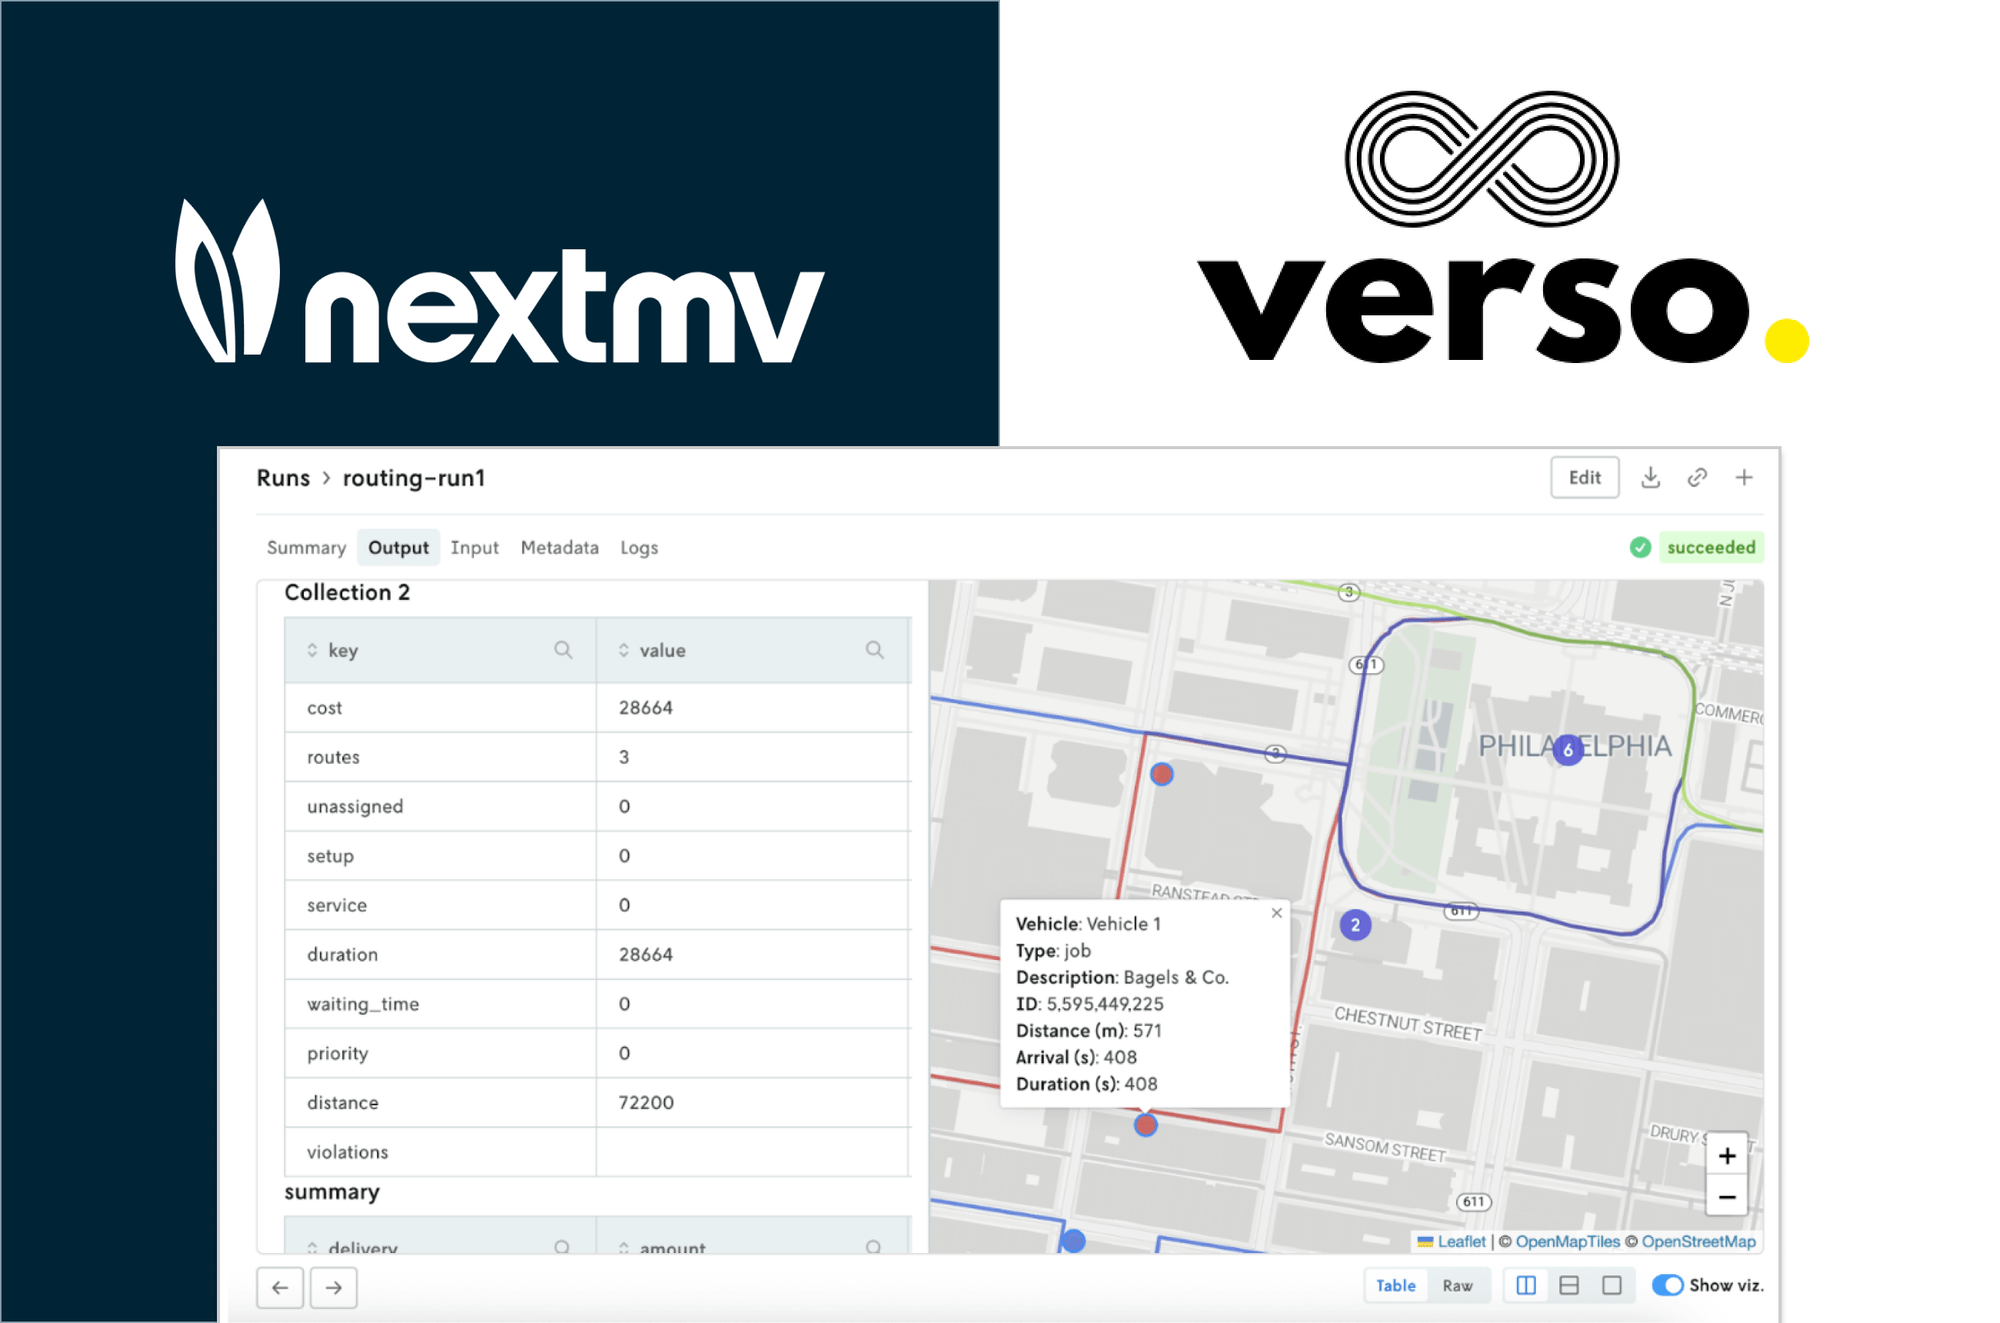2000x1323 pixels.
Task: Select the side-by-side split view icon
Action: pos(1525,1285)
